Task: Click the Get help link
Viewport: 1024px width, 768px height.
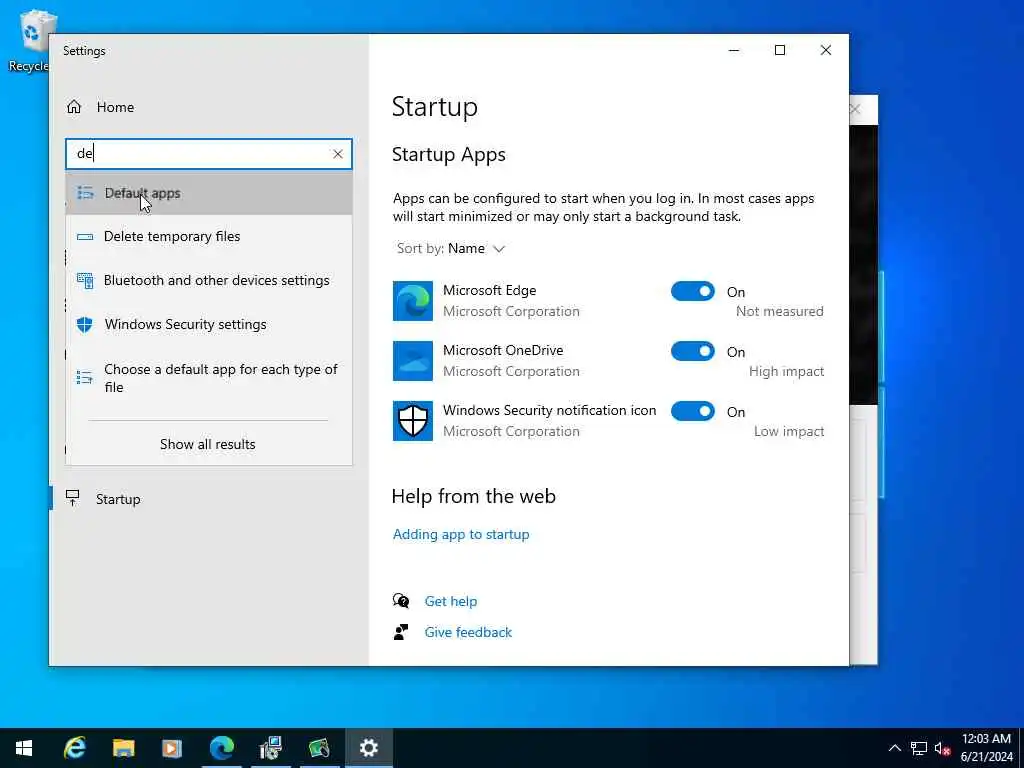Action: click(x=451, y=601)
